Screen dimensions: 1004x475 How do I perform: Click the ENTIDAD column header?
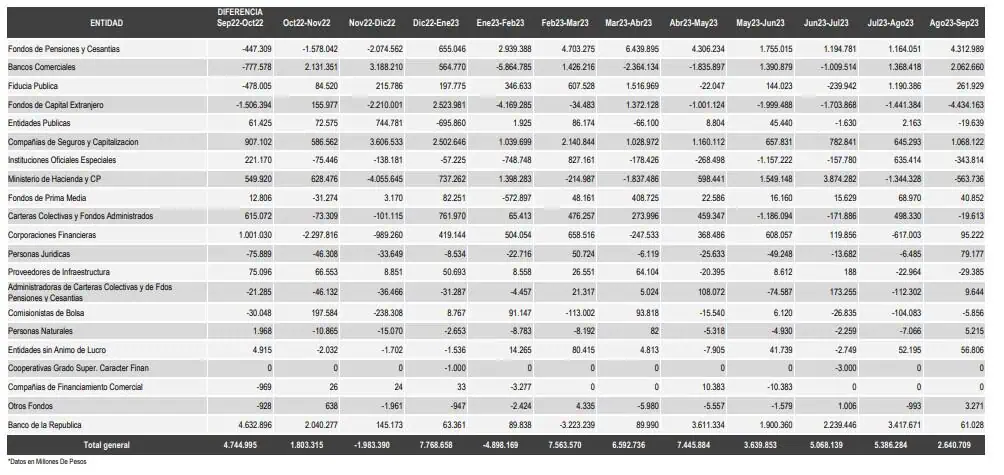pos(106,22)
